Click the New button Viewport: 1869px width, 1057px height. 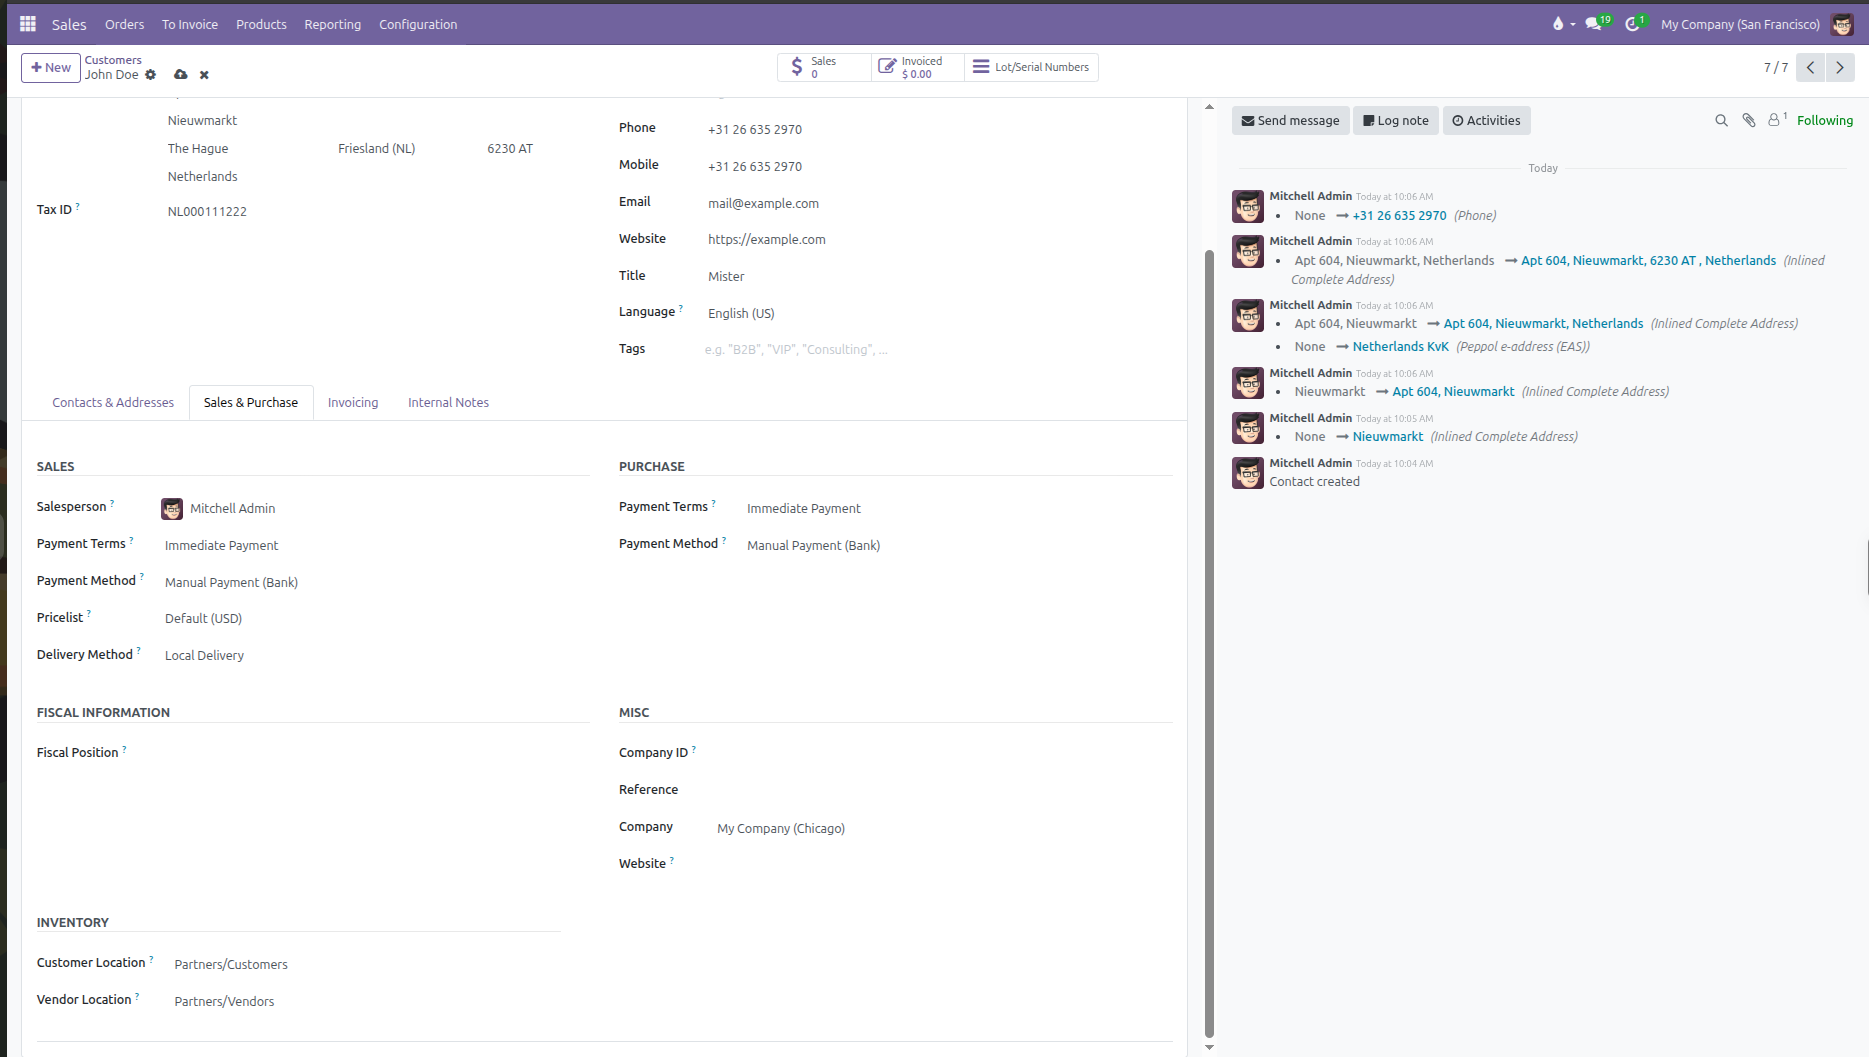[51, 68]
